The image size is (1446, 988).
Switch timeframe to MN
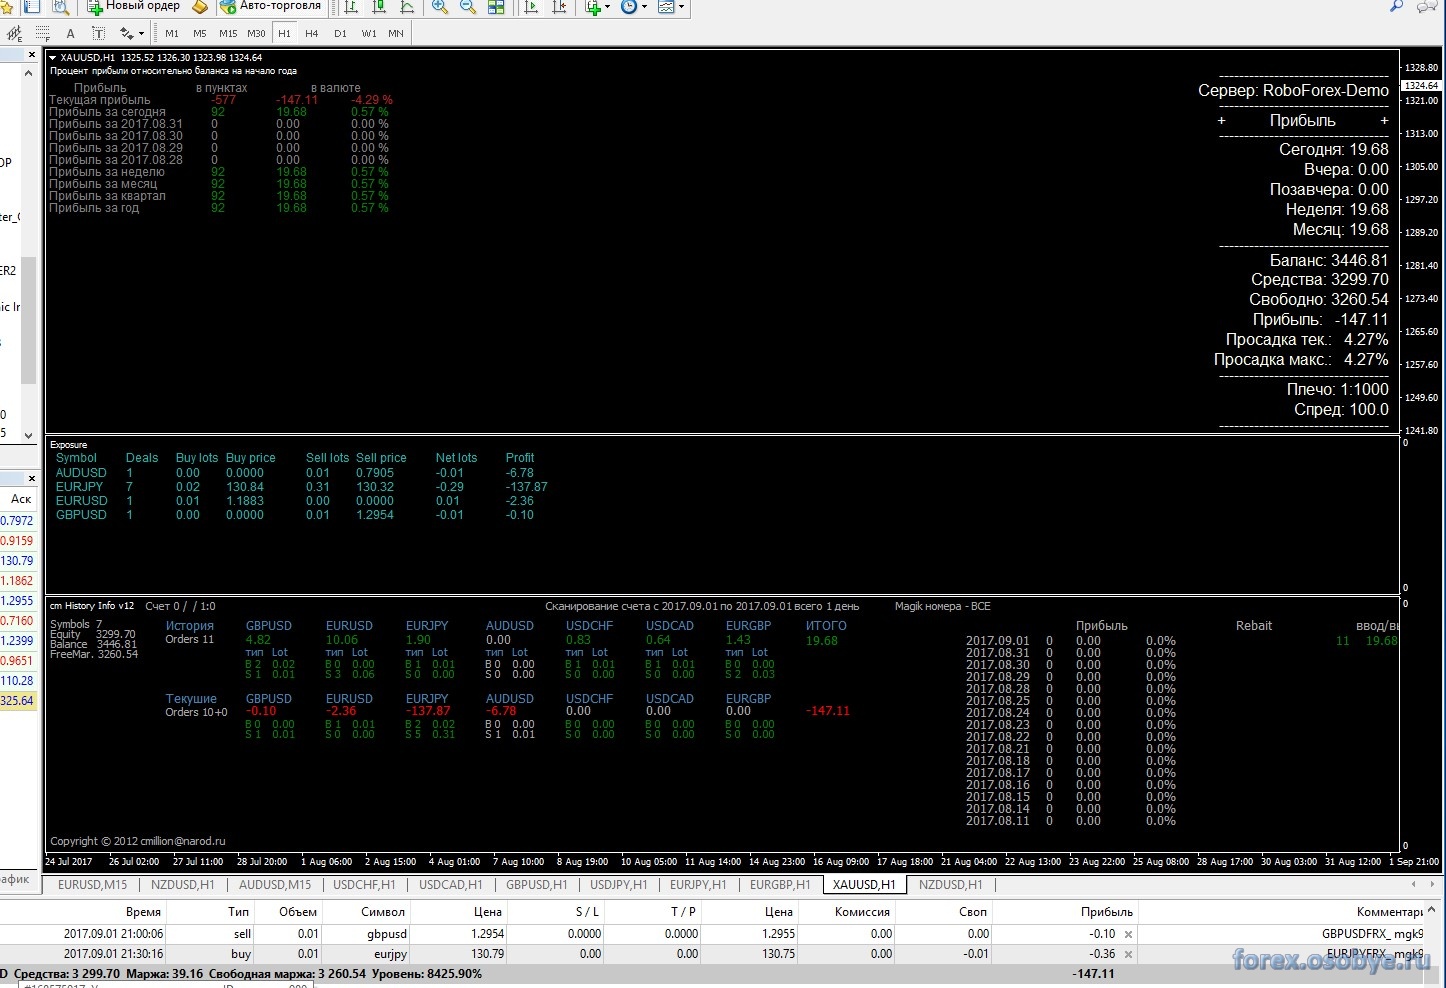click(396, 34)
